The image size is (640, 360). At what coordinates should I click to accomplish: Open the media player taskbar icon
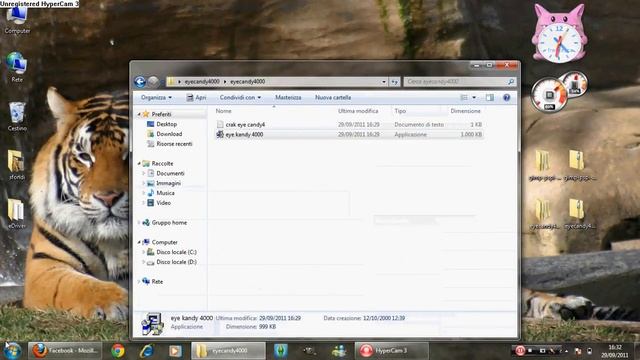[x=175, y=351]
